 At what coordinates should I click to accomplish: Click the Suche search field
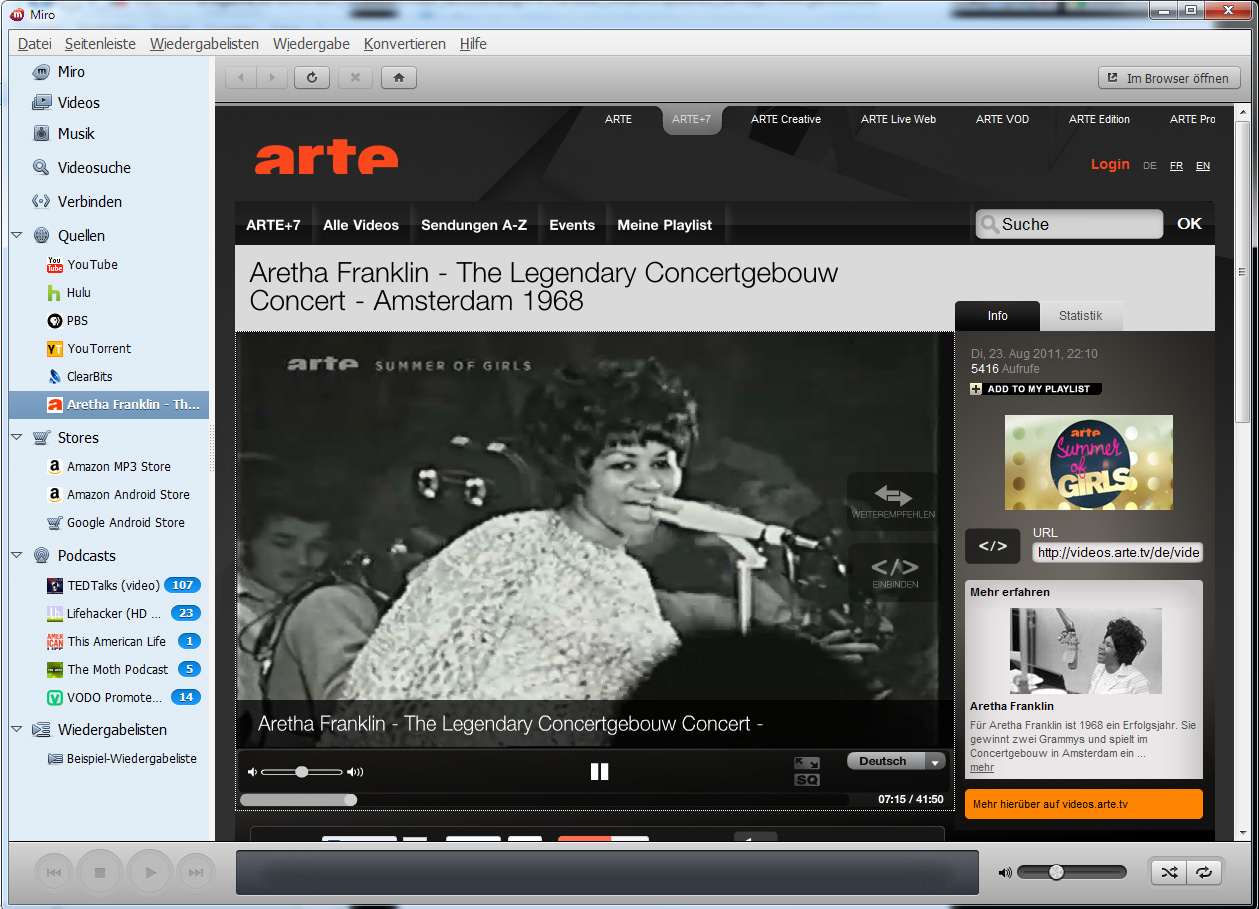[x=1069, y=225]
